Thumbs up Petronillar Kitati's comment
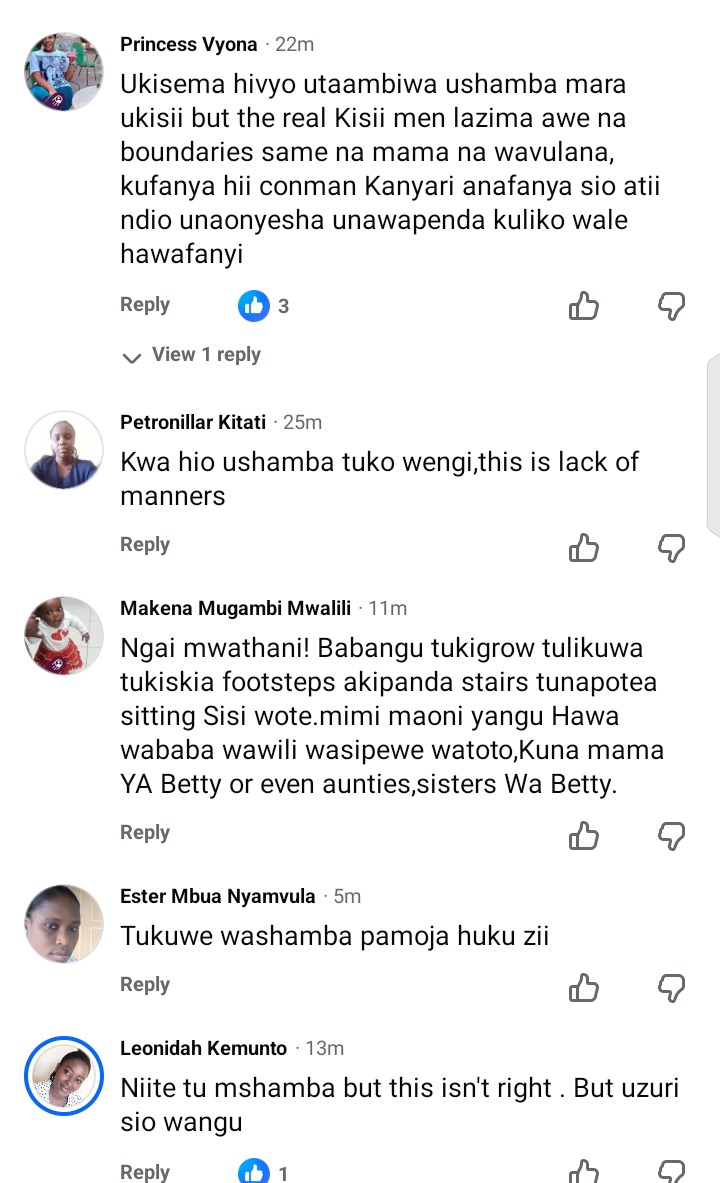 pos(583,546)
